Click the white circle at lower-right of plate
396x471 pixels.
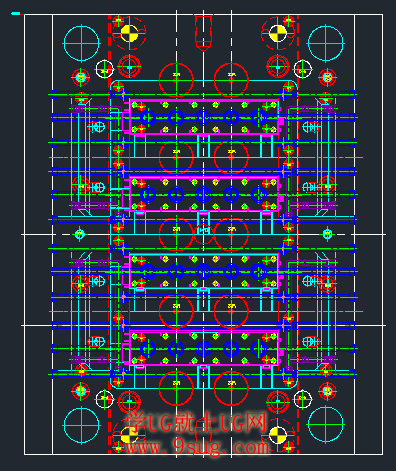coord(302,399)
